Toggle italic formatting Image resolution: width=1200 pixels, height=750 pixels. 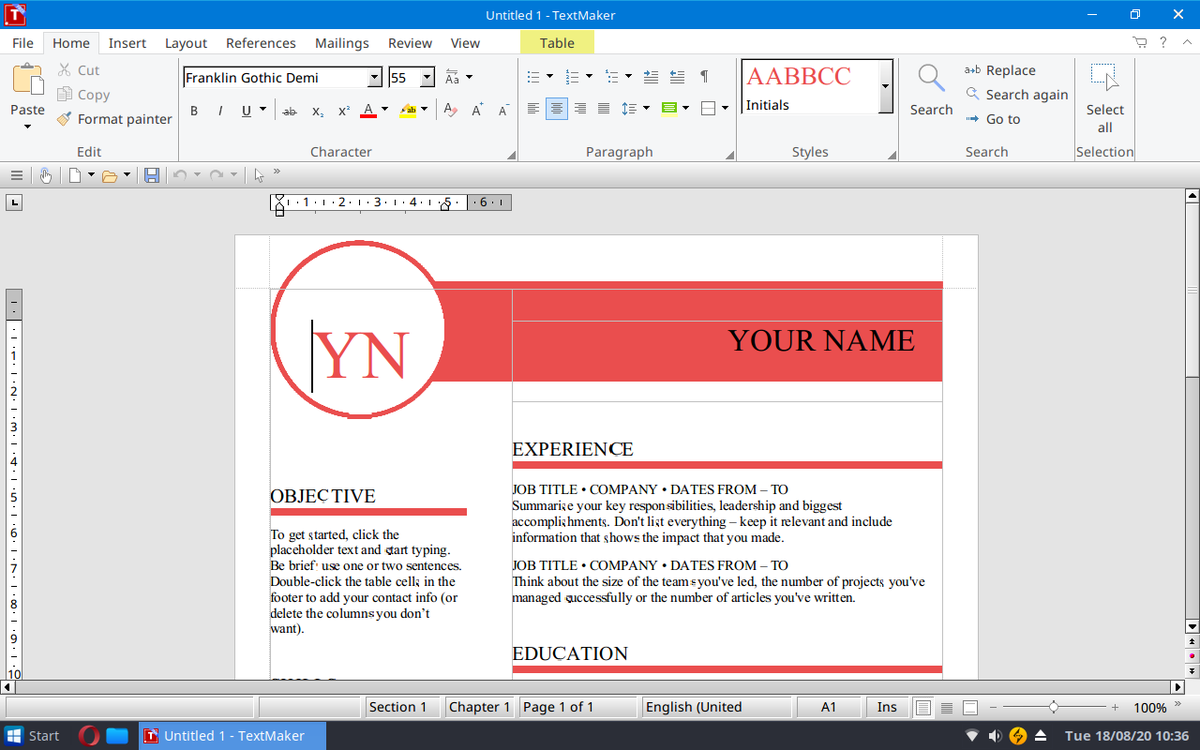(x=219, y=110)
